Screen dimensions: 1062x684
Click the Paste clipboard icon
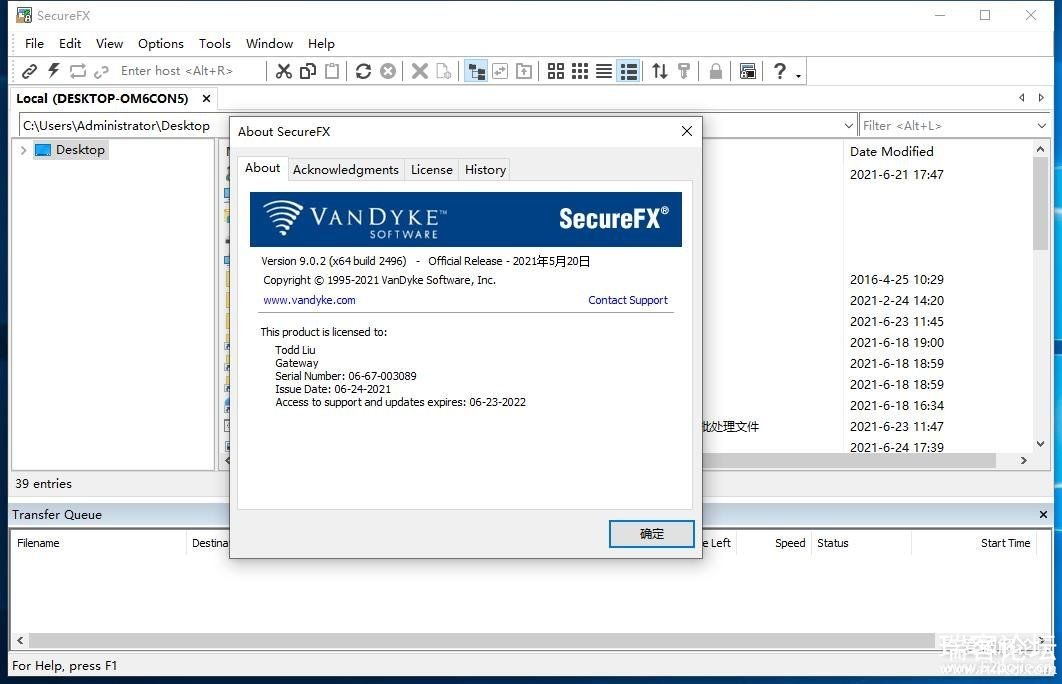point(332,71)
